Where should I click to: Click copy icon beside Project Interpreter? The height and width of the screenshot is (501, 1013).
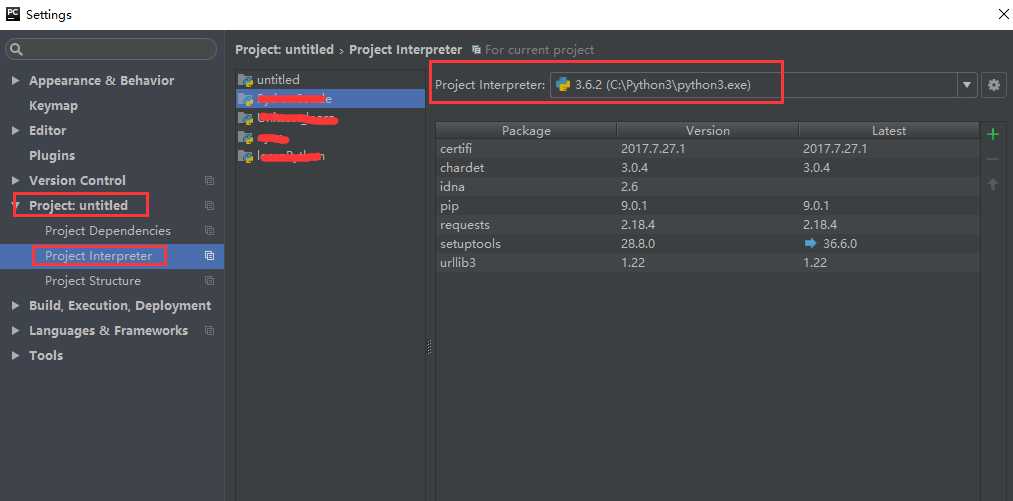209,256
